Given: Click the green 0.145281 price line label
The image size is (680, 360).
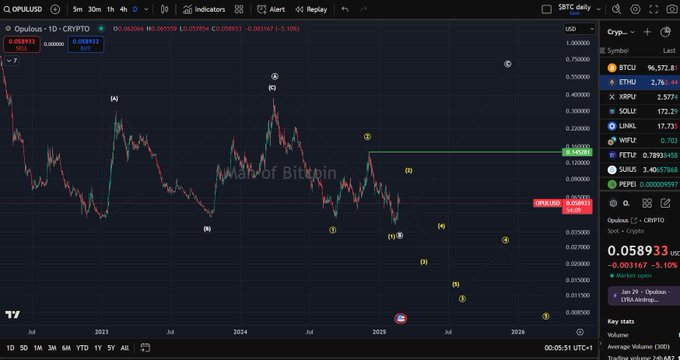Looking at the screenshot, I should 577,152.
